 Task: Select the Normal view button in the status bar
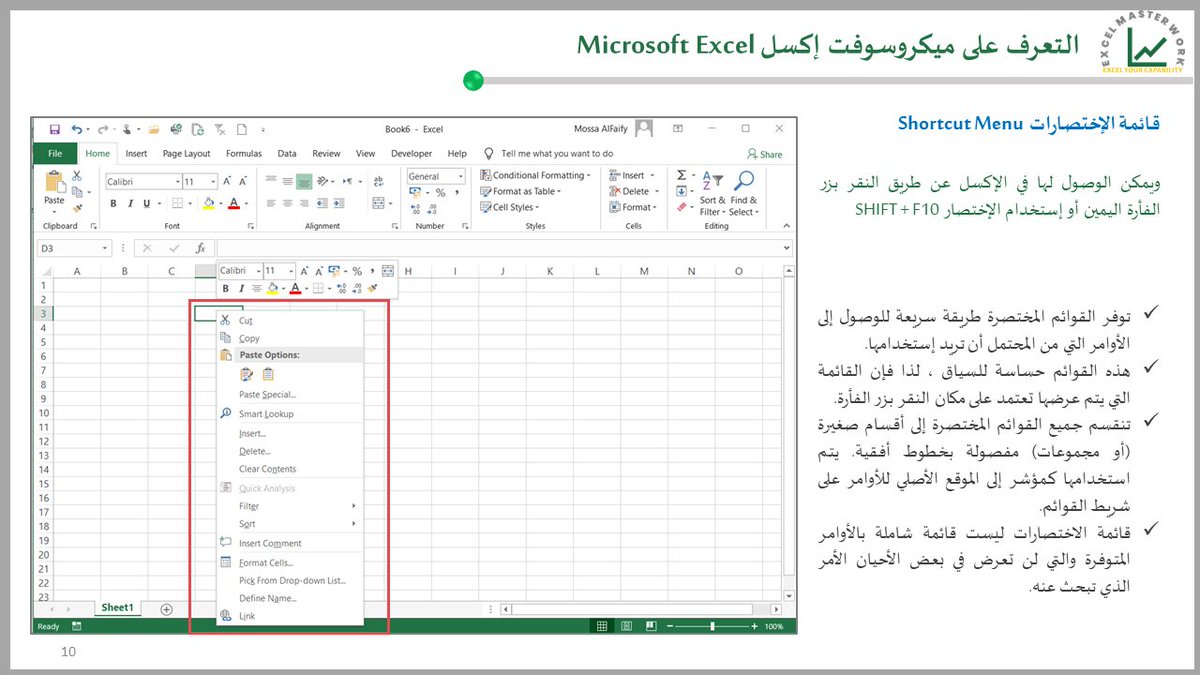point(601,627)
